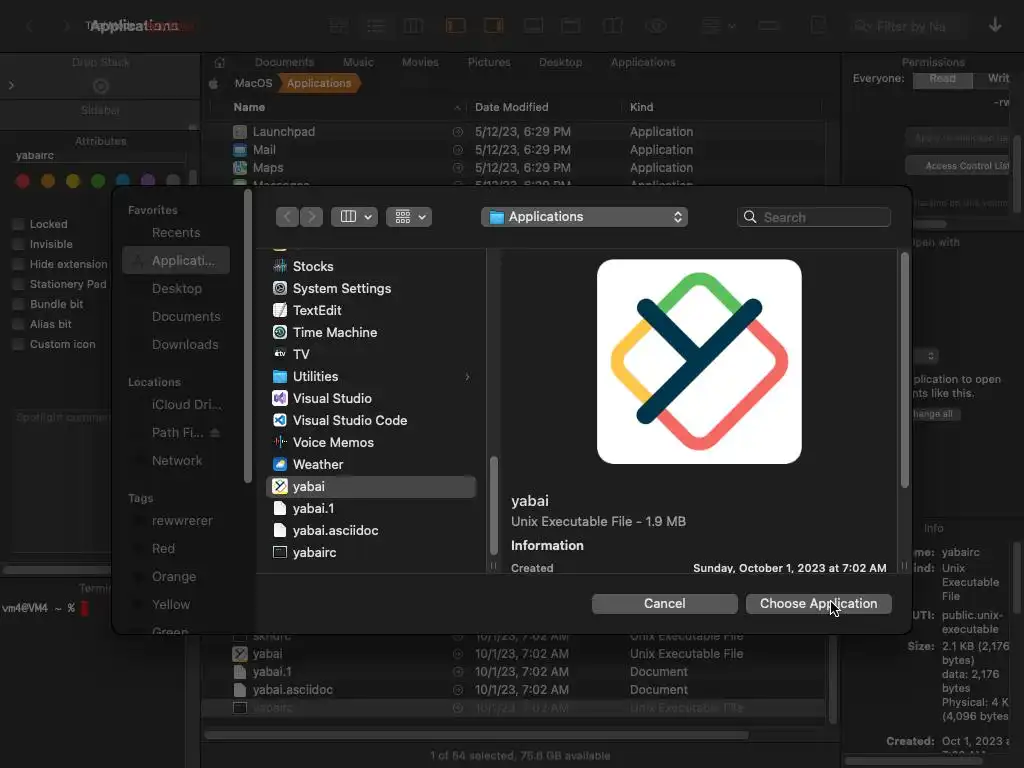Screen dimensions: 1024x768
Task: Open Desktop in the dialog sidebar
Action: point(176,288)
